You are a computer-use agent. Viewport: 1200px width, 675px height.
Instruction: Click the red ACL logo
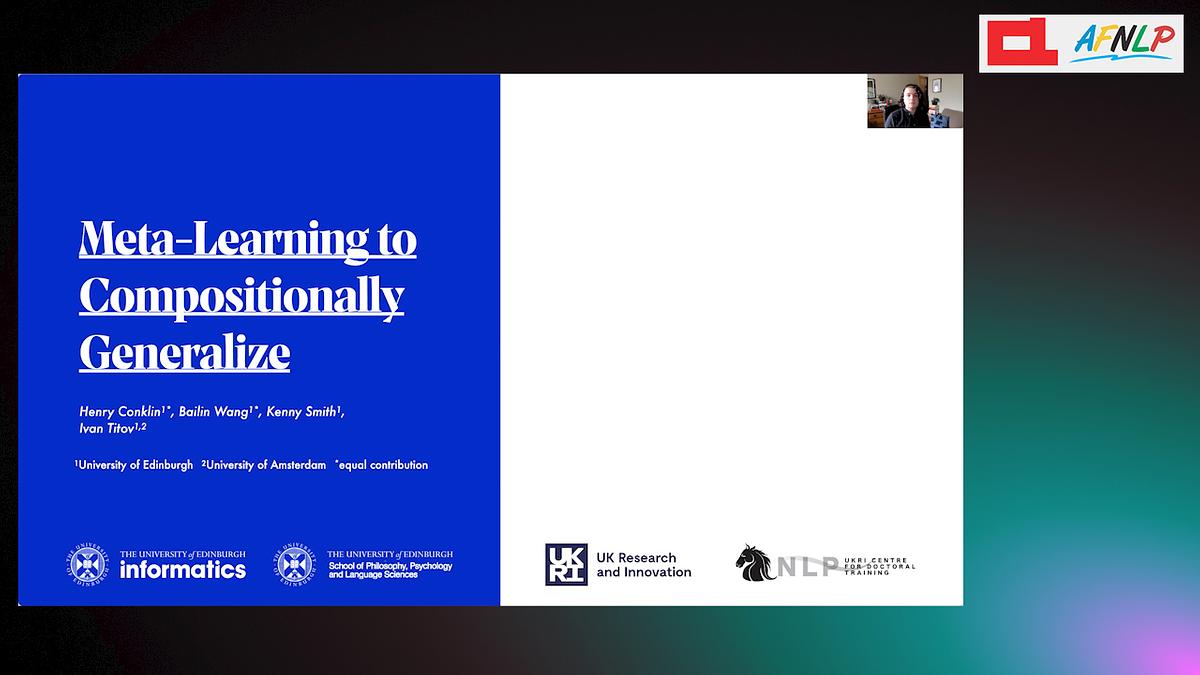tap(1020, 43)
